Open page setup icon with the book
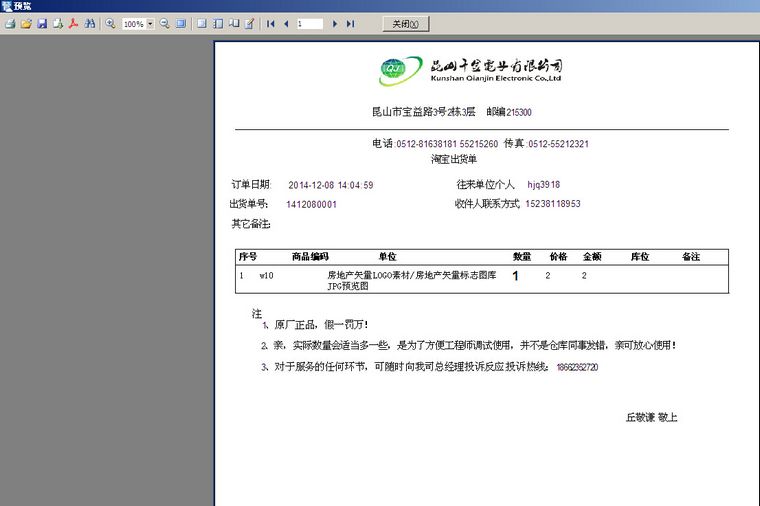 [x=234, y=24]
